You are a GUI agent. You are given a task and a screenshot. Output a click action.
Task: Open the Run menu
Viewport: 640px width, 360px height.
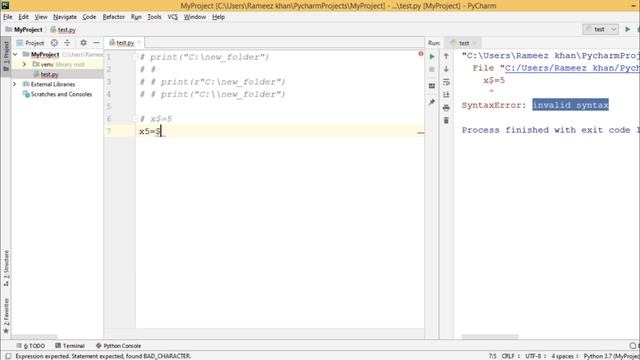136,17
